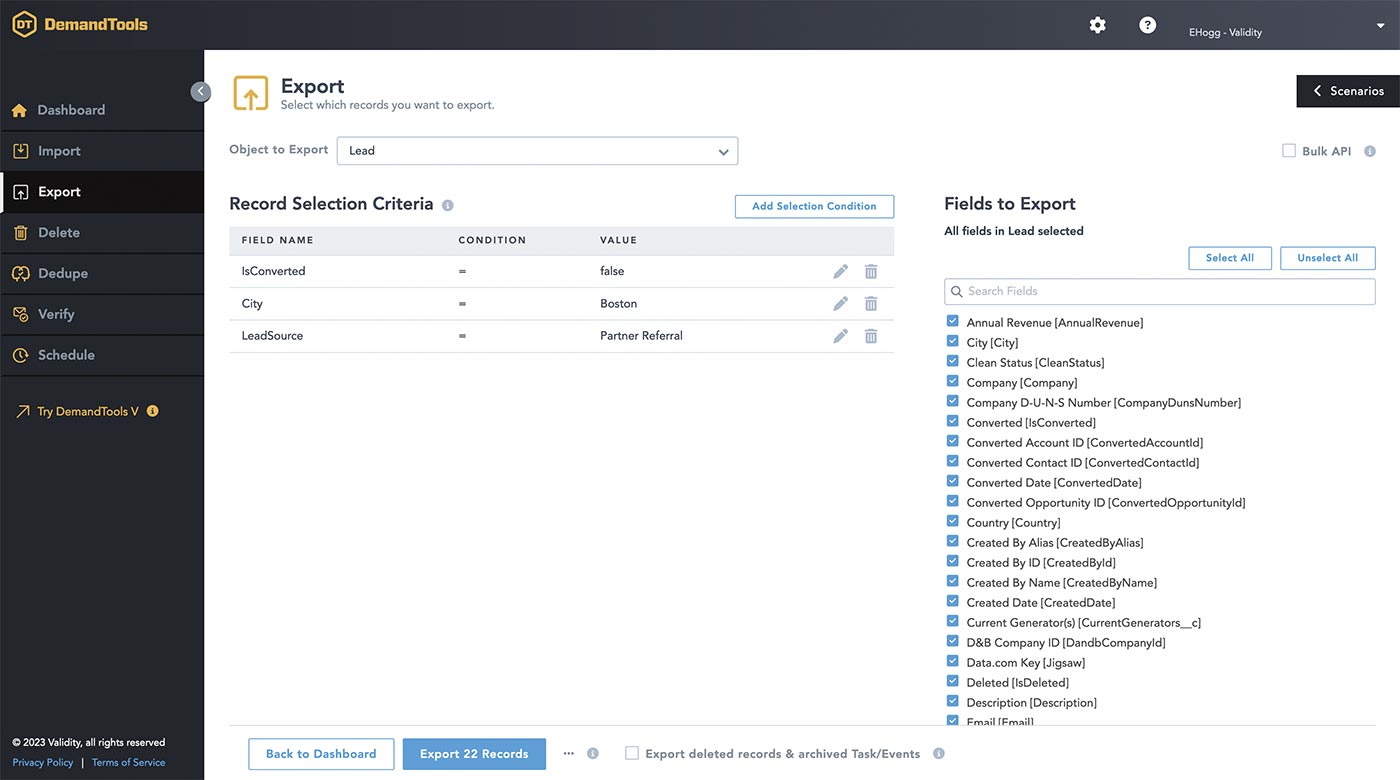Screen dimensions: 1400x780
Task: Uncheck Converted [IsConverted] field checkbox
Action: [952, 422]
